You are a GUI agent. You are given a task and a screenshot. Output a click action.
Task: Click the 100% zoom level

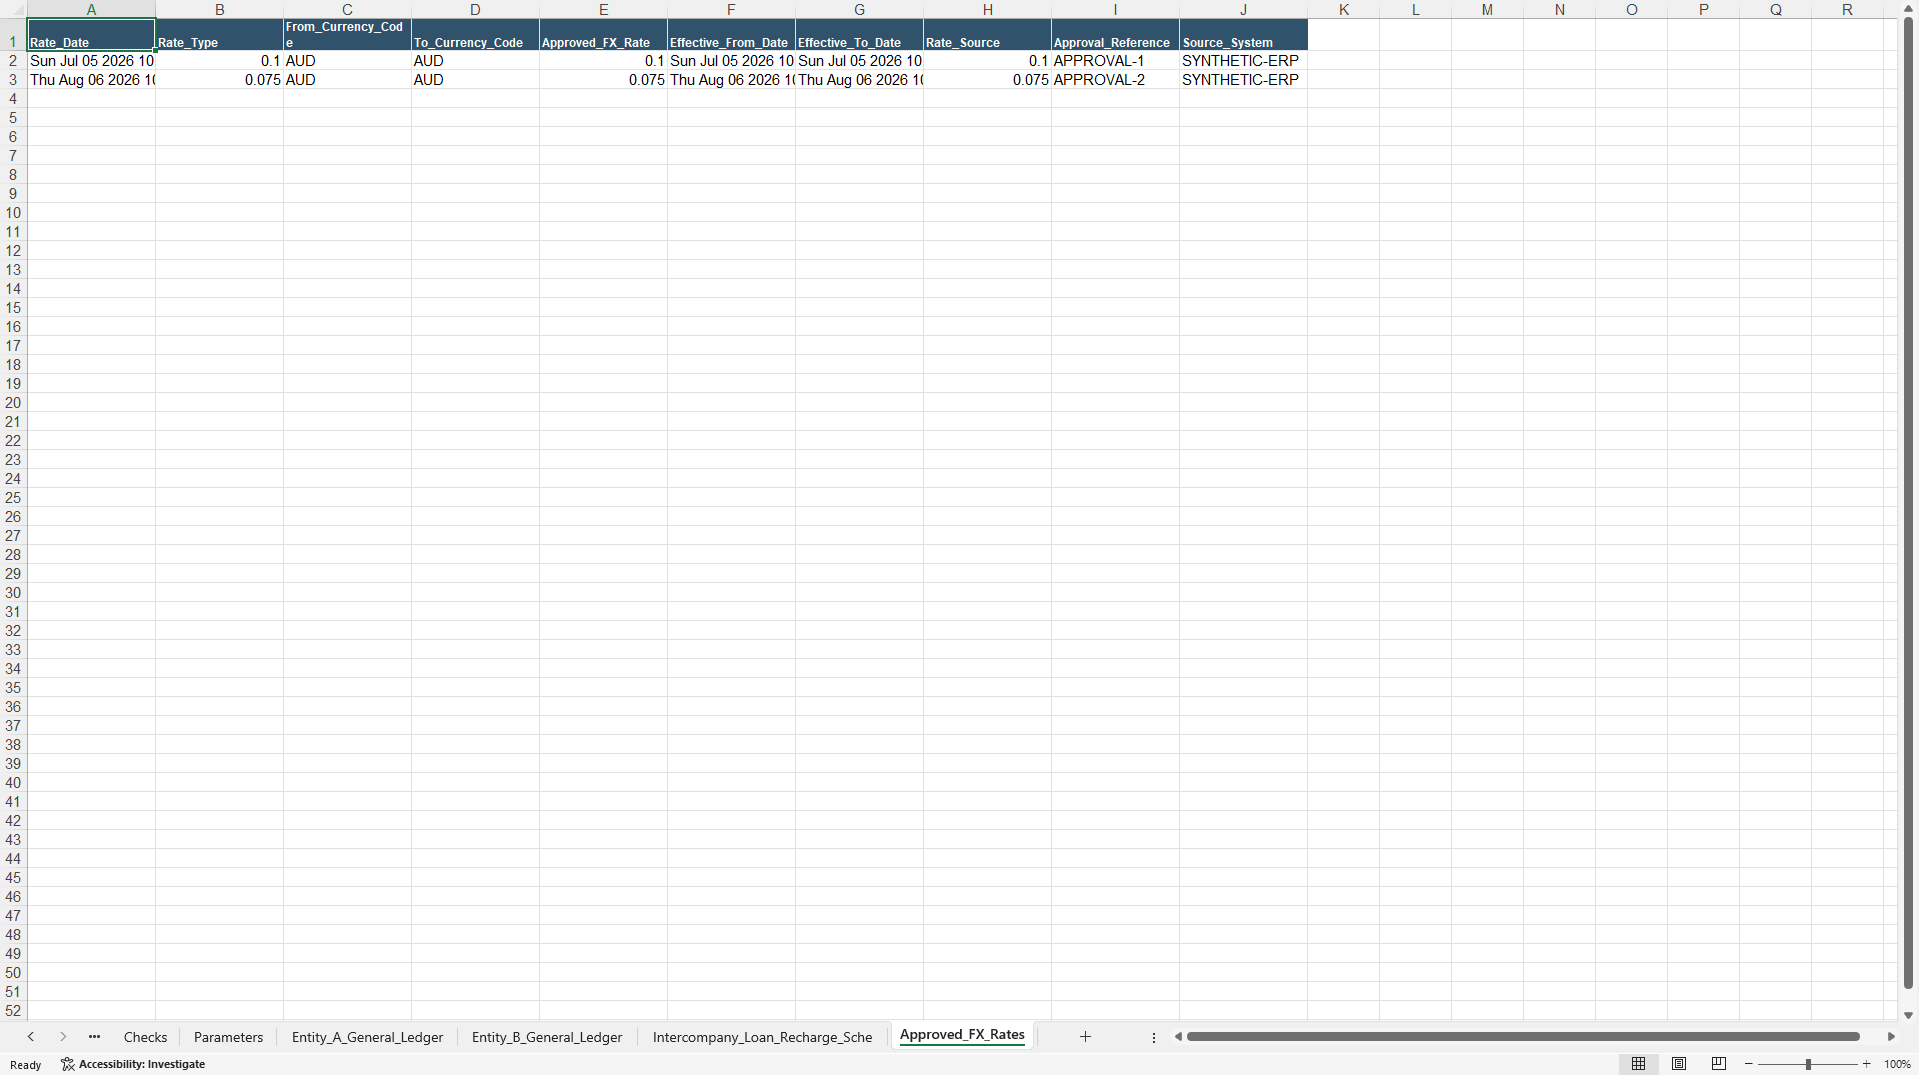(1897, 1064)
